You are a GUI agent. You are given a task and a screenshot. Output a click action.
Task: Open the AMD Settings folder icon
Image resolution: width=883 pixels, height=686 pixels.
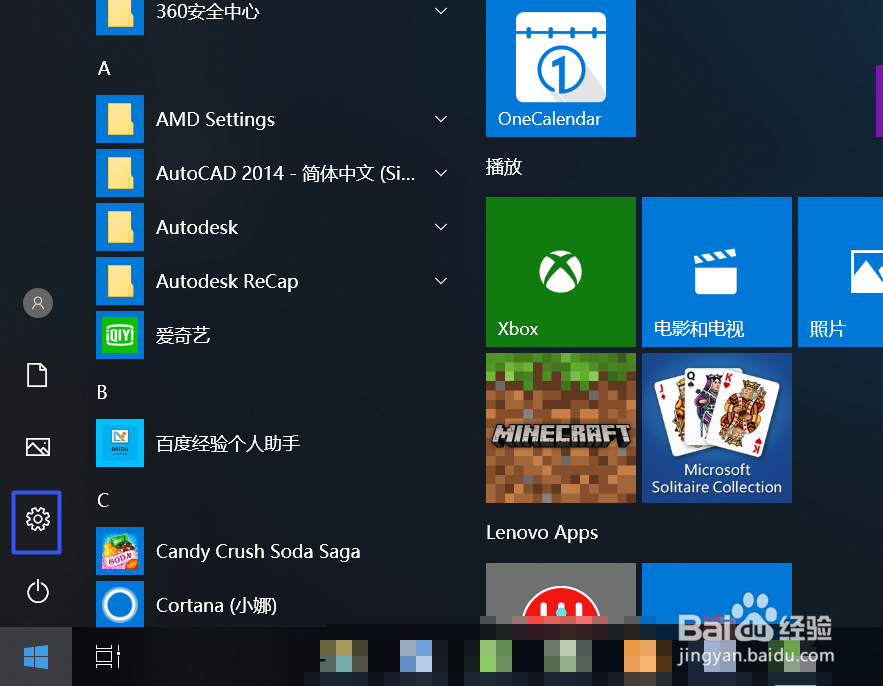click(x=120, y=119)
